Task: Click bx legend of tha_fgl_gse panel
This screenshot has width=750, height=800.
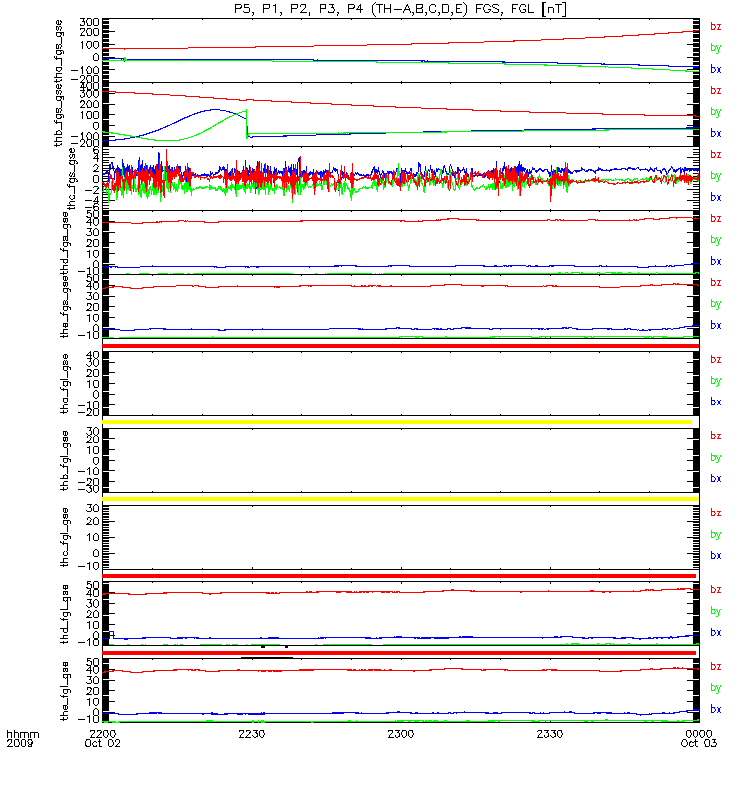Action: pyautogui.click(x=716, y=402)
